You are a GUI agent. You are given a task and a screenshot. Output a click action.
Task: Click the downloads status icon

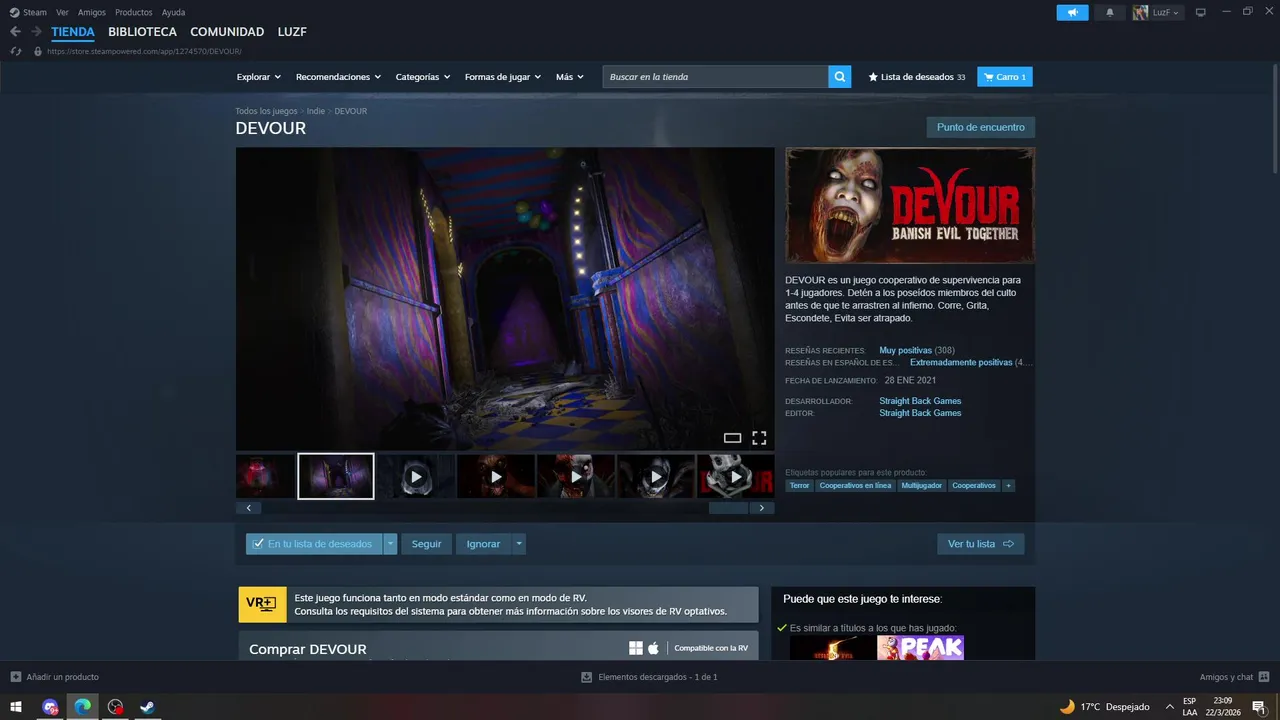coord(587,677)
